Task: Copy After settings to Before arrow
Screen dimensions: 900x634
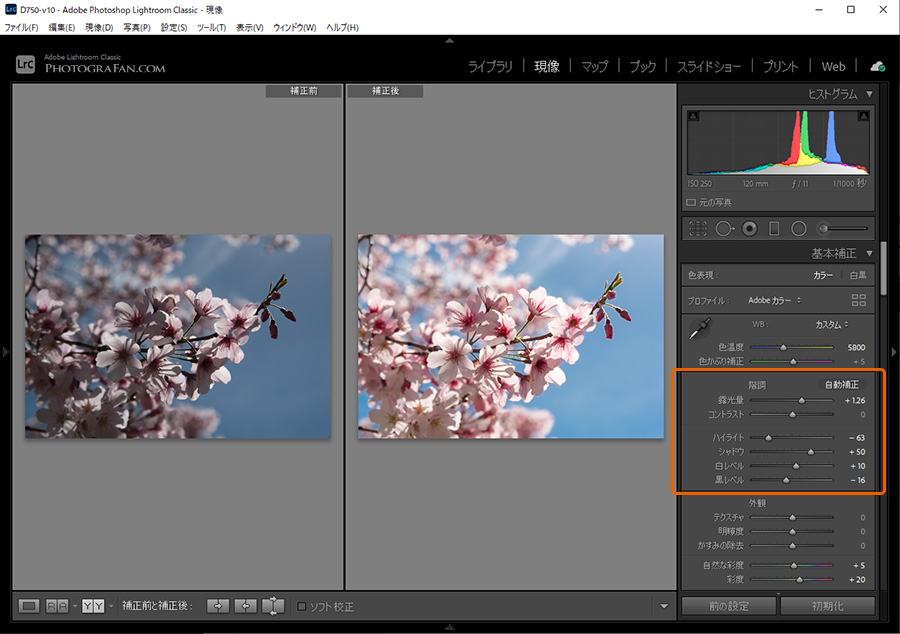Action: click(x=245, y=606)
